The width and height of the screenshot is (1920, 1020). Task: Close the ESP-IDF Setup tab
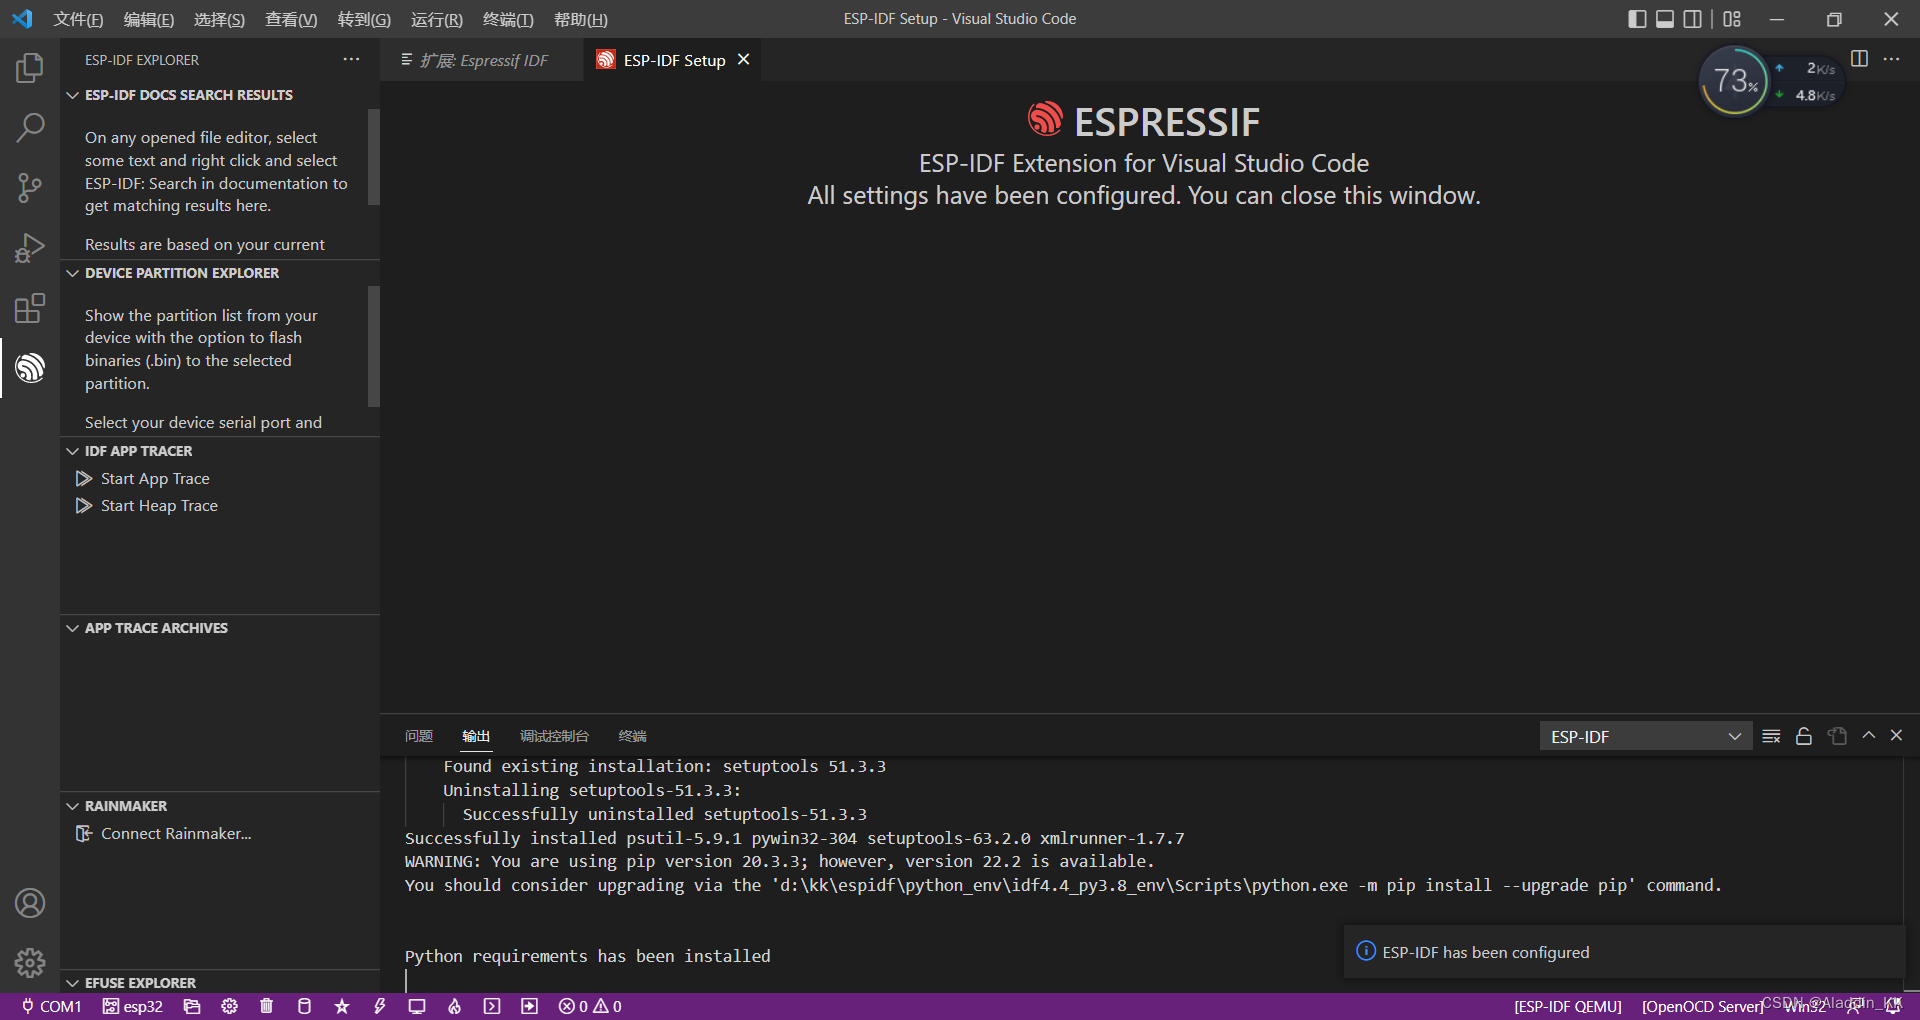(x=743, y=60)
